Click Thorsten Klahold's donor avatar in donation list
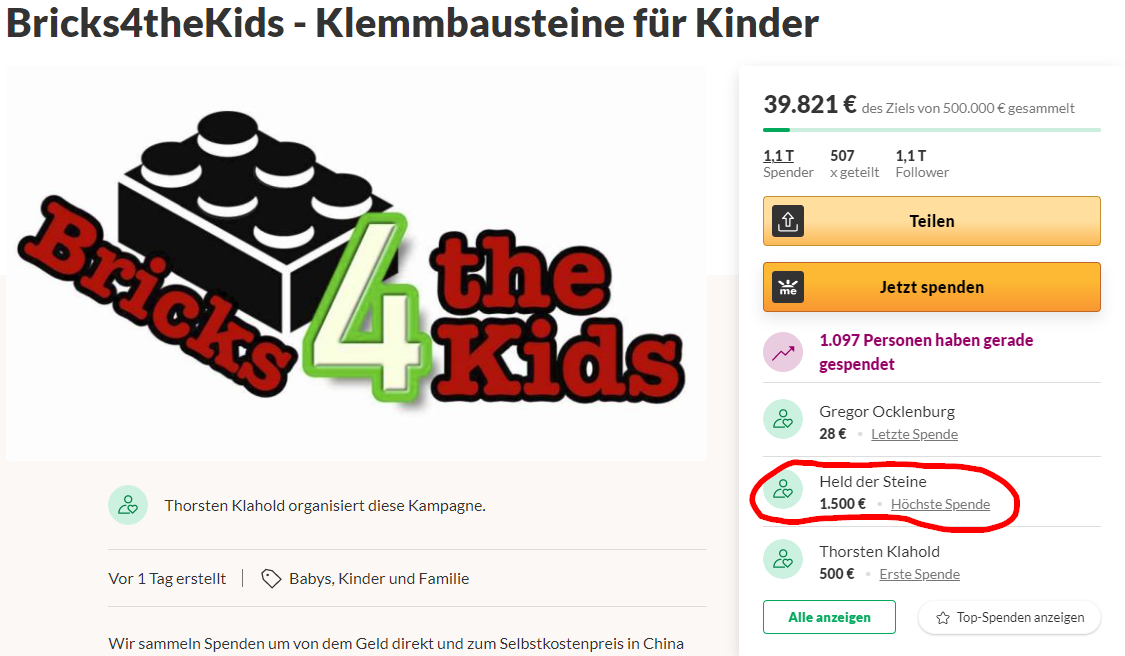The width and height of the screenshot is (1125, 656). point(783,559)
